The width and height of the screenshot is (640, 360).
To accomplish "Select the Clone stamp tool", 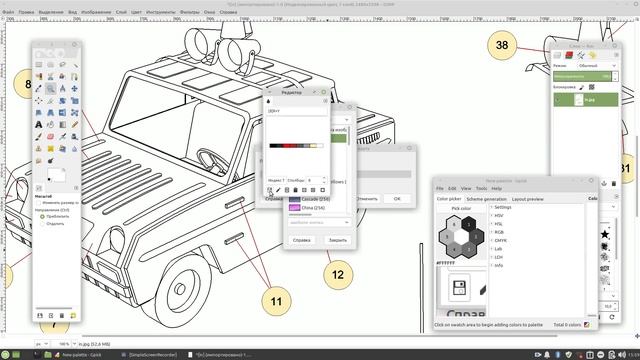I will 39,149.
